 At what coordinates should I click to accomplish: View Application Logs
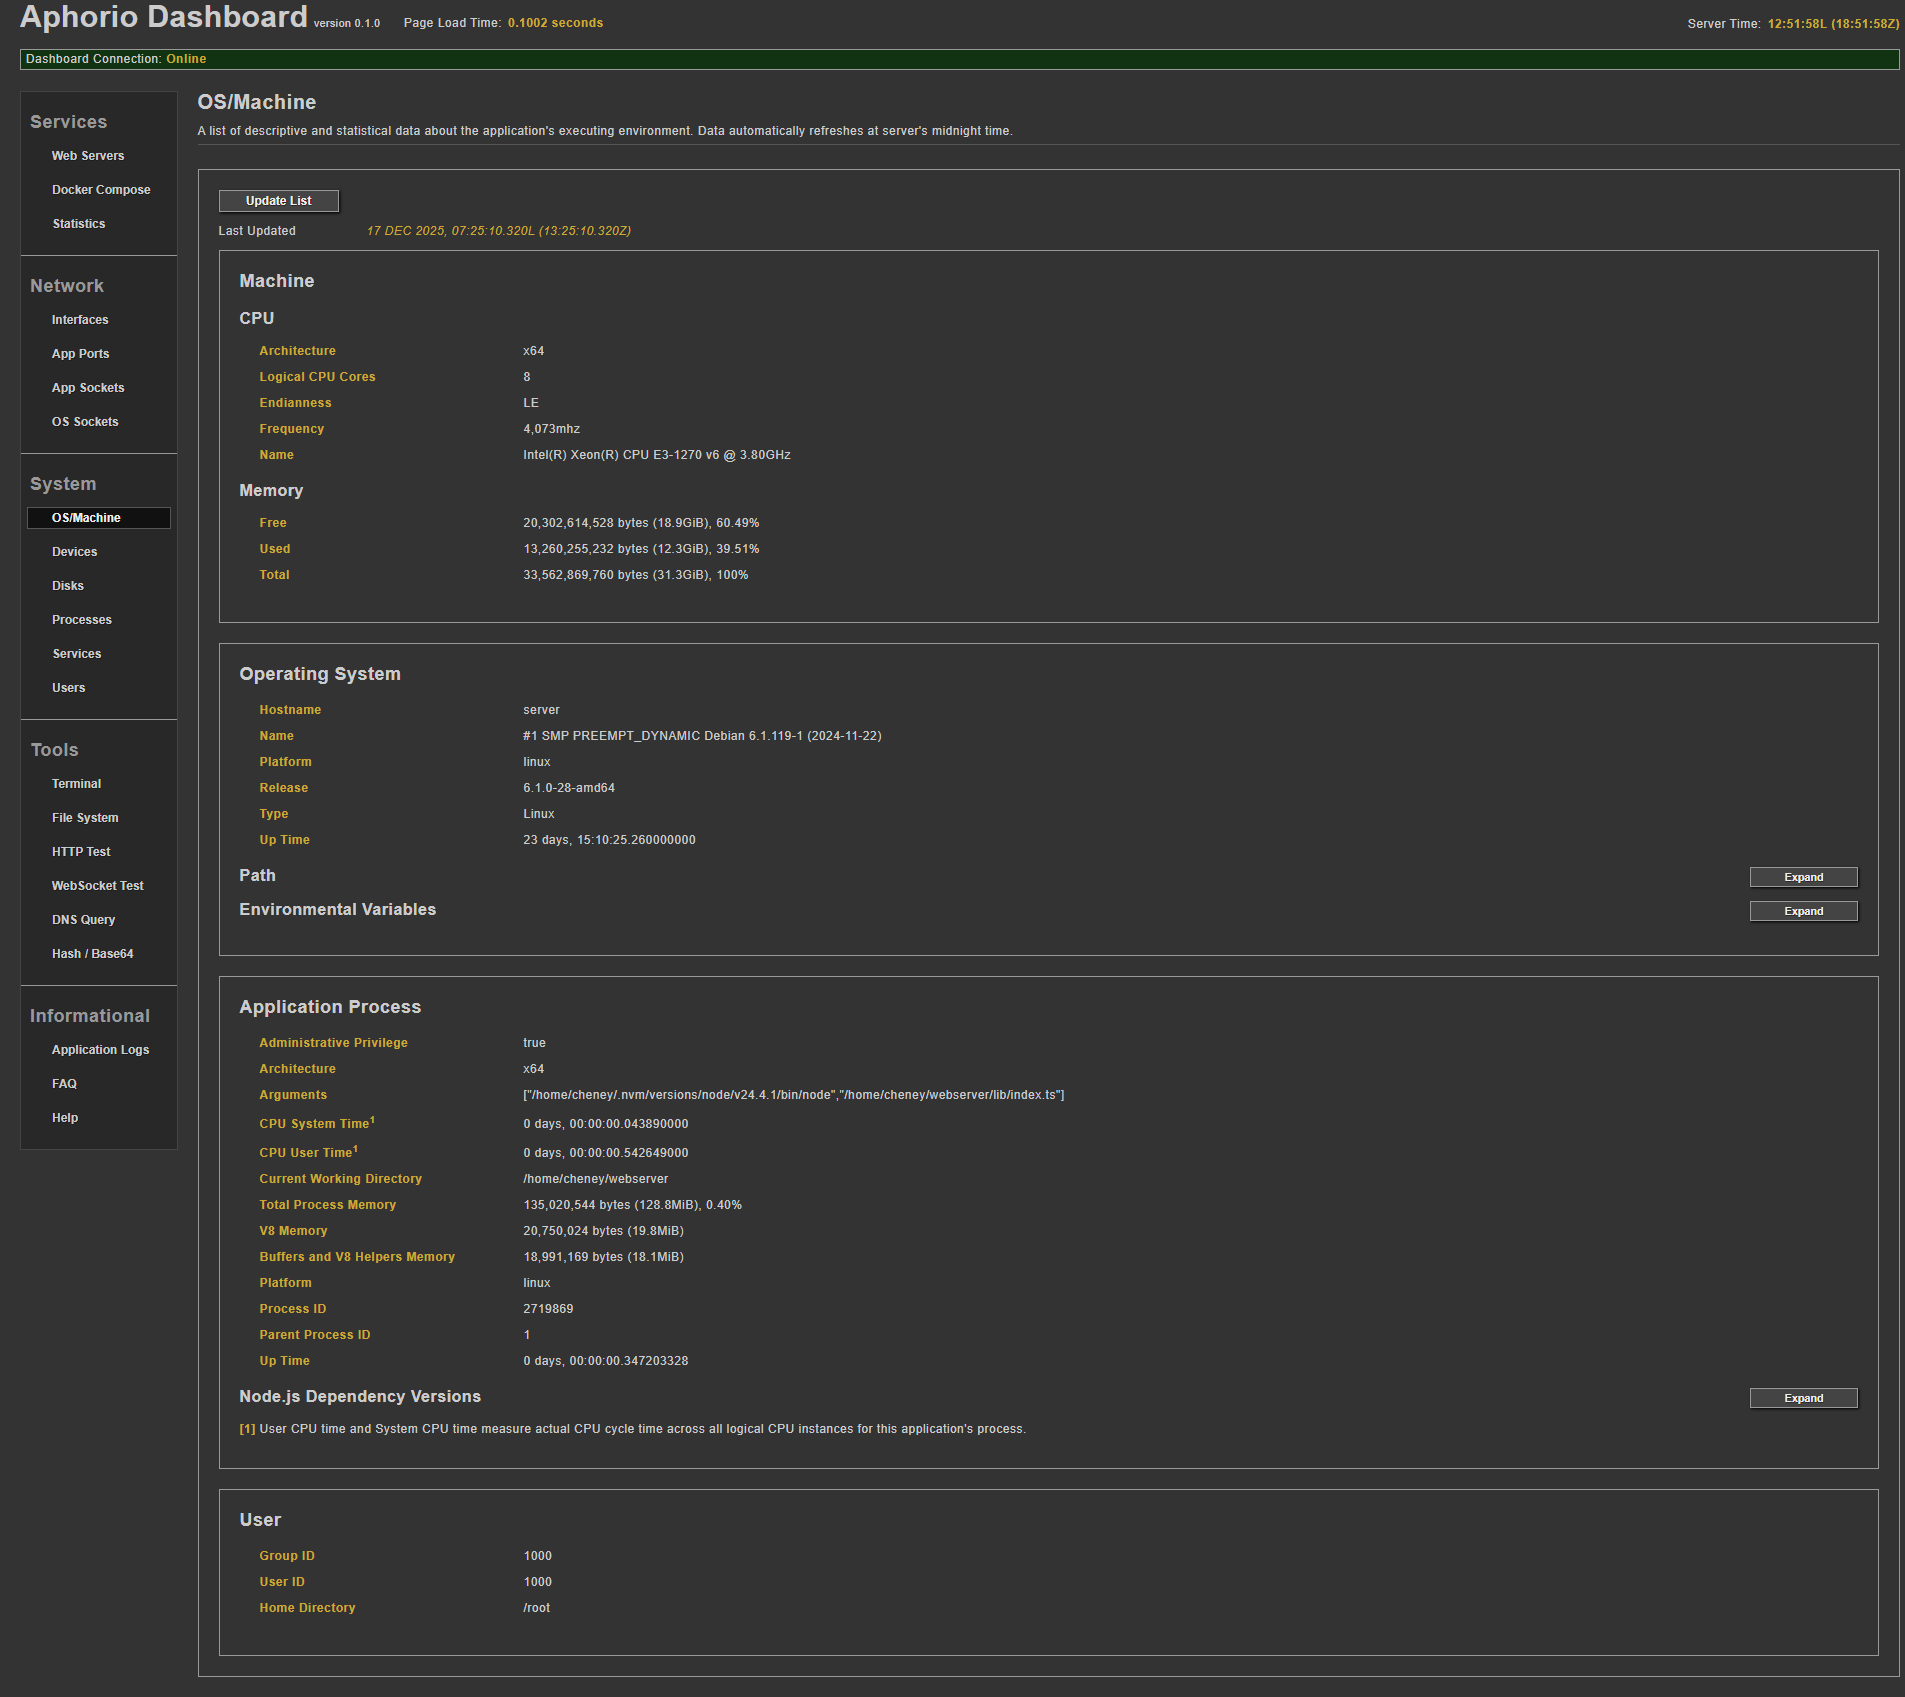(100, 1050)
